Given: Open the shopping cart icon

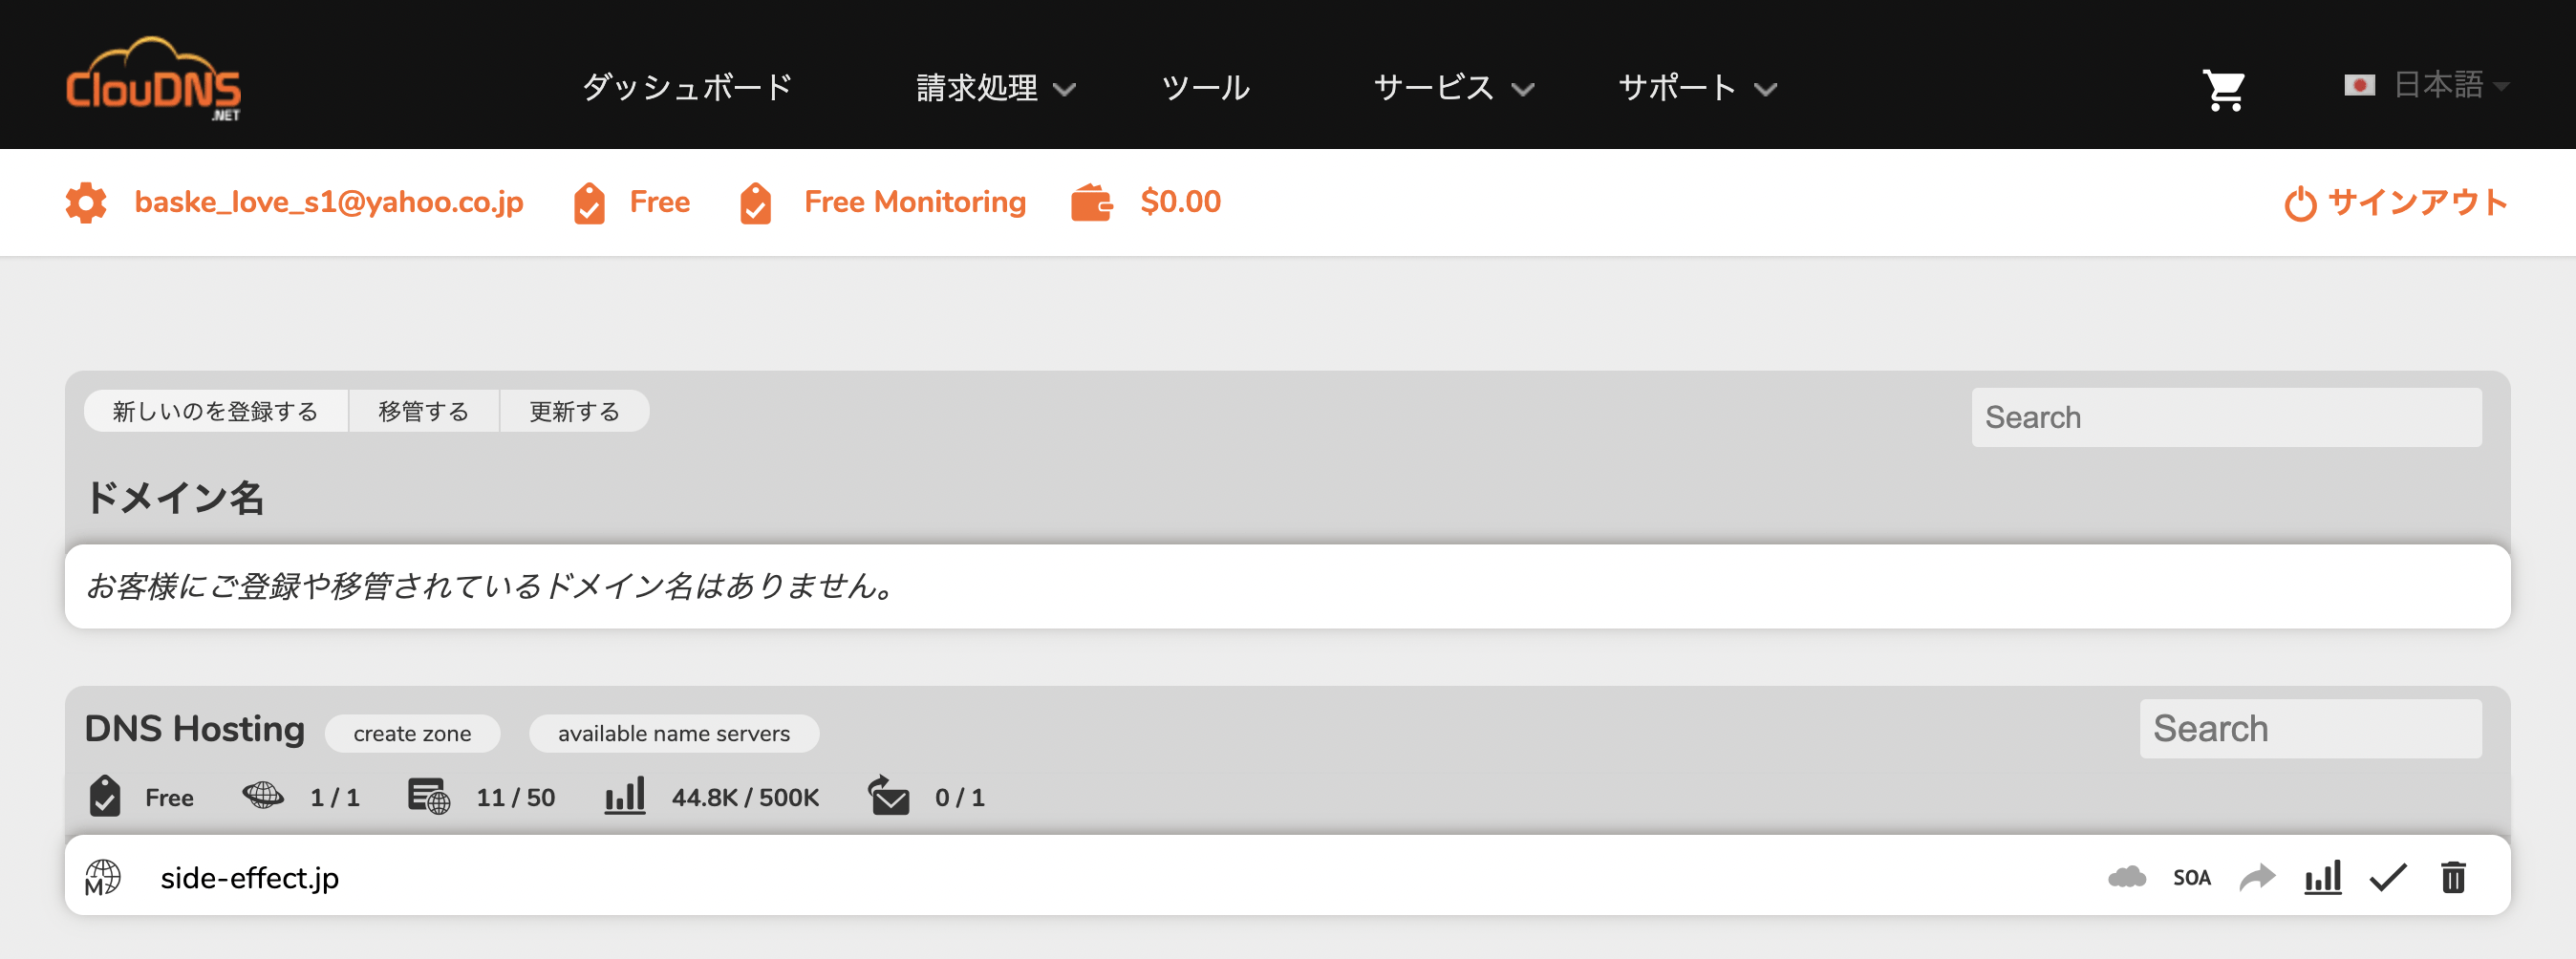Looking at the screenshot, I should (2223, 90).
